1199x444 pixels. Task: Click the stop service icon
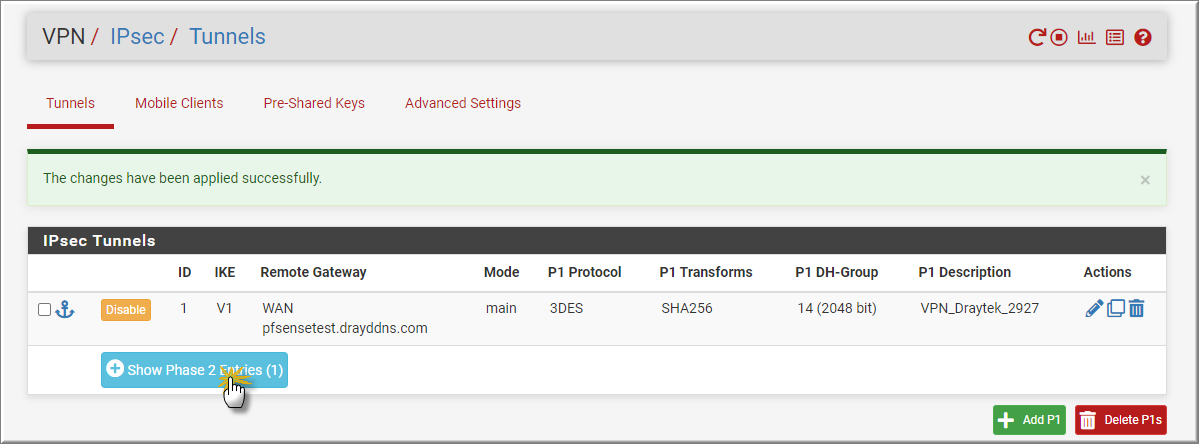pyautogui.click(x=1058, y=37)
